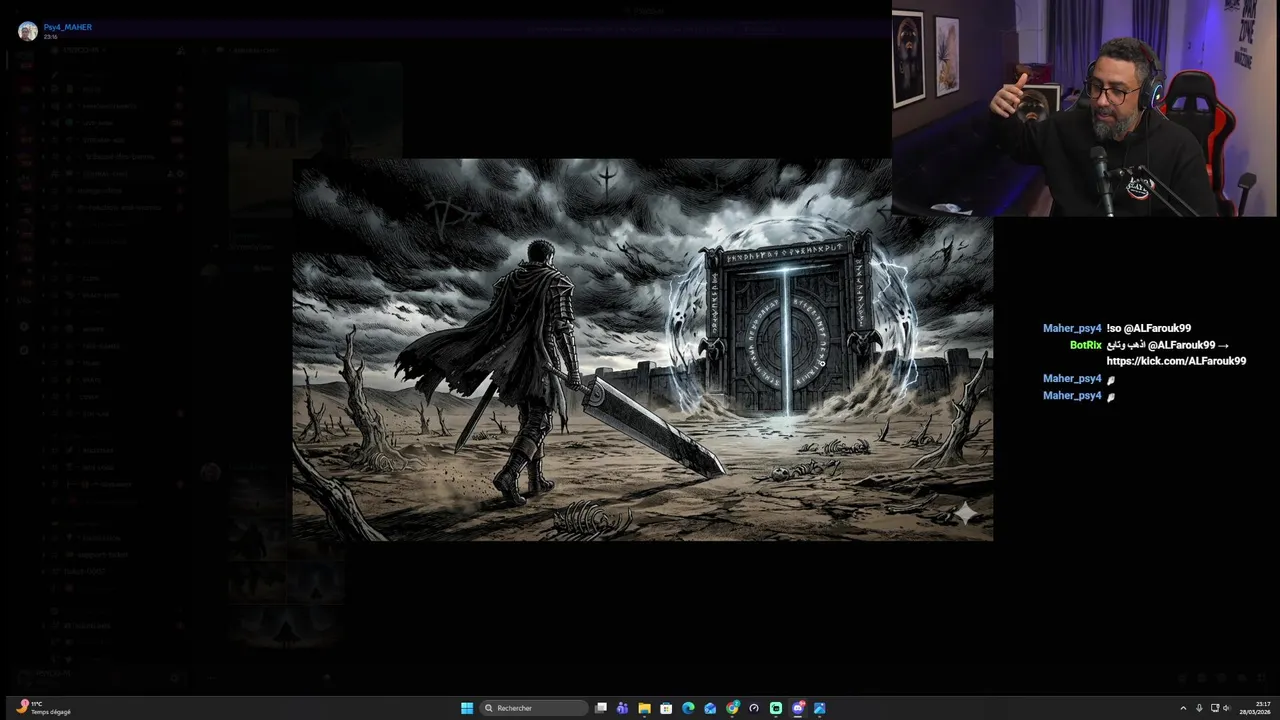Click the Psy4_MAHER streamer name
The height and width of the screenshot is (720, 1280).
(68, 27)
